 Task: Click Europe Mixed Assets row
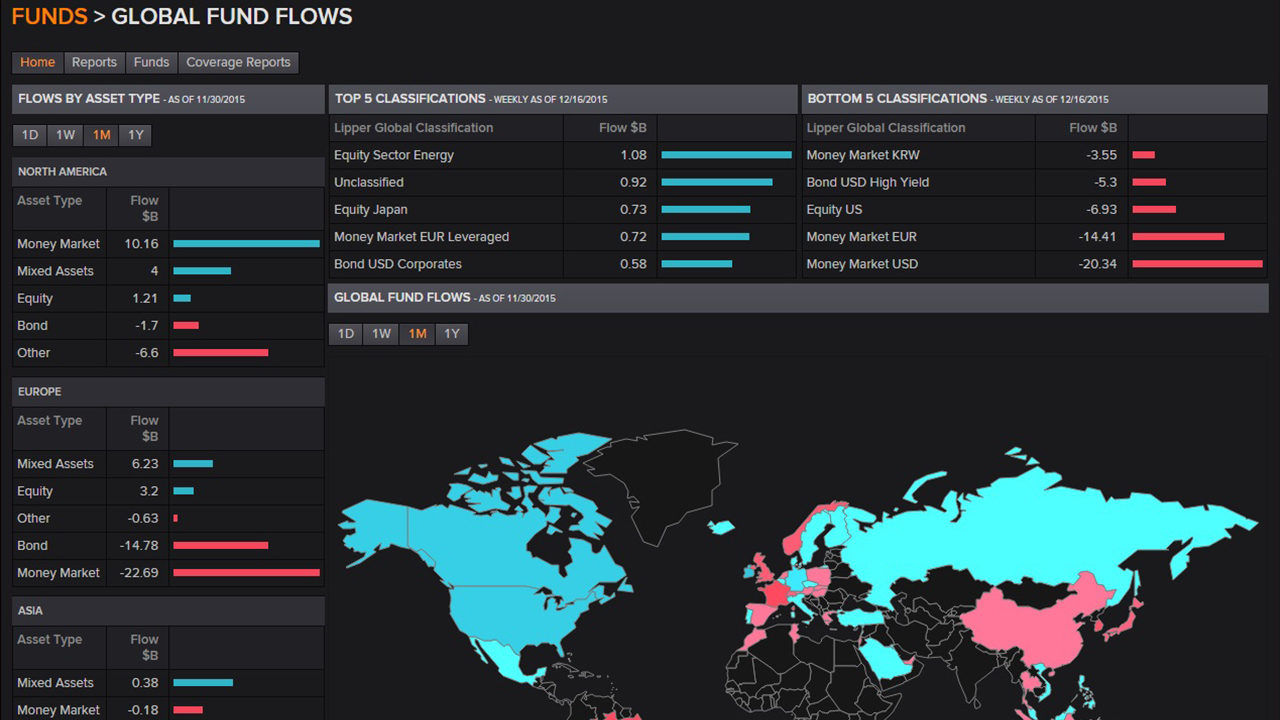(168, 464)
